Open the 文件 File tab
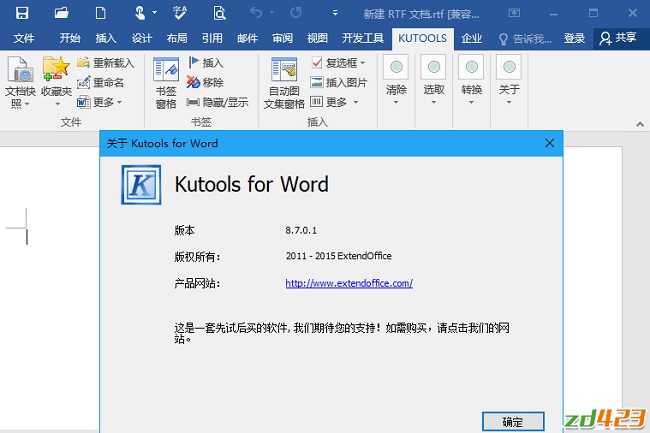This screenshot has width=650, height=433. click(x=24, y=38)
